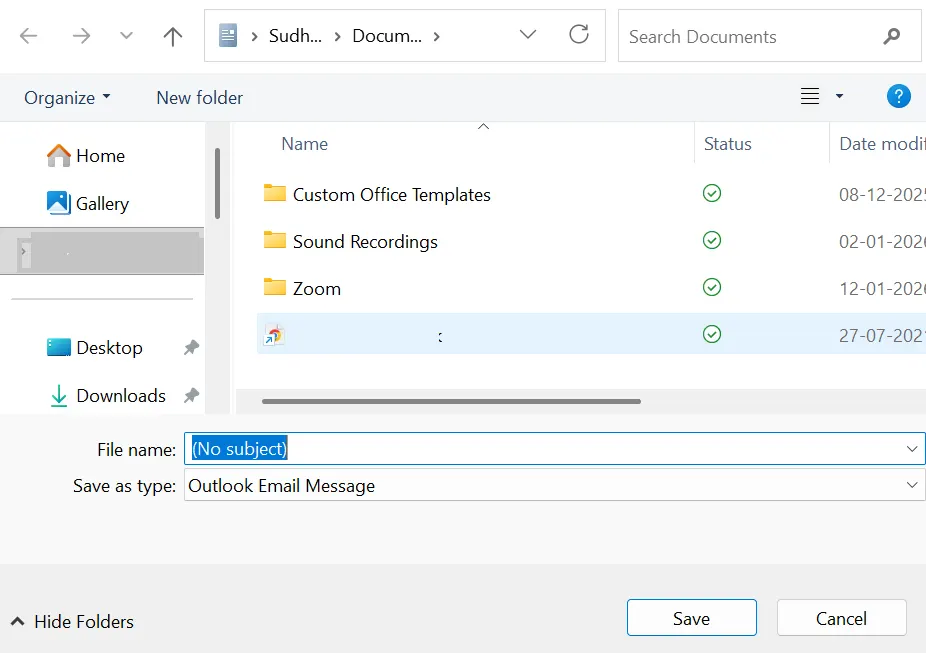Screen dimensions: 926x653
Task: Click the Cancel button
Action: 841,619
